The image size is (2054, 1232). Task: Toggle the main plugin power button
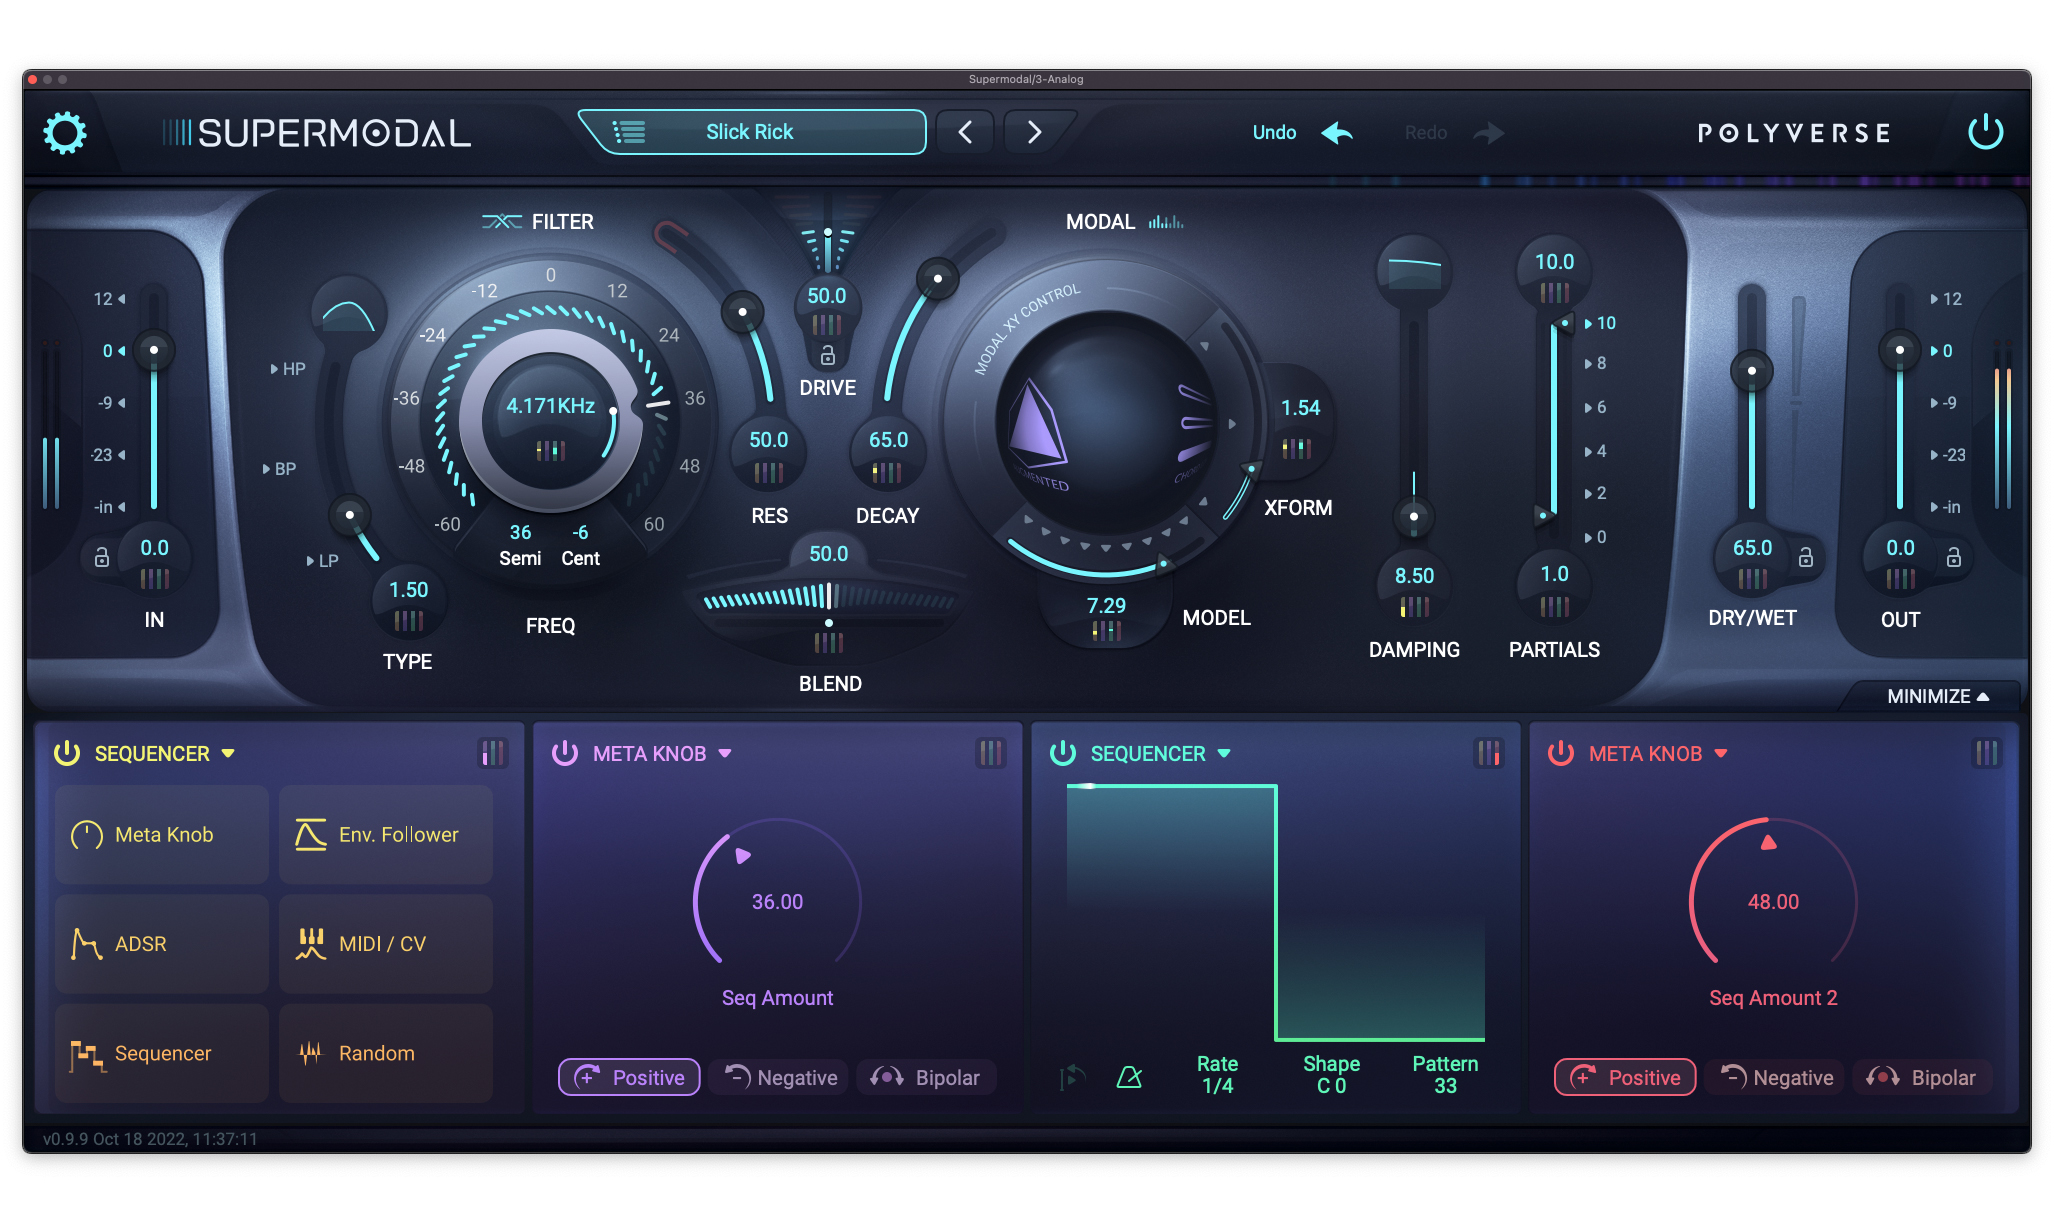click(1985, 132)
